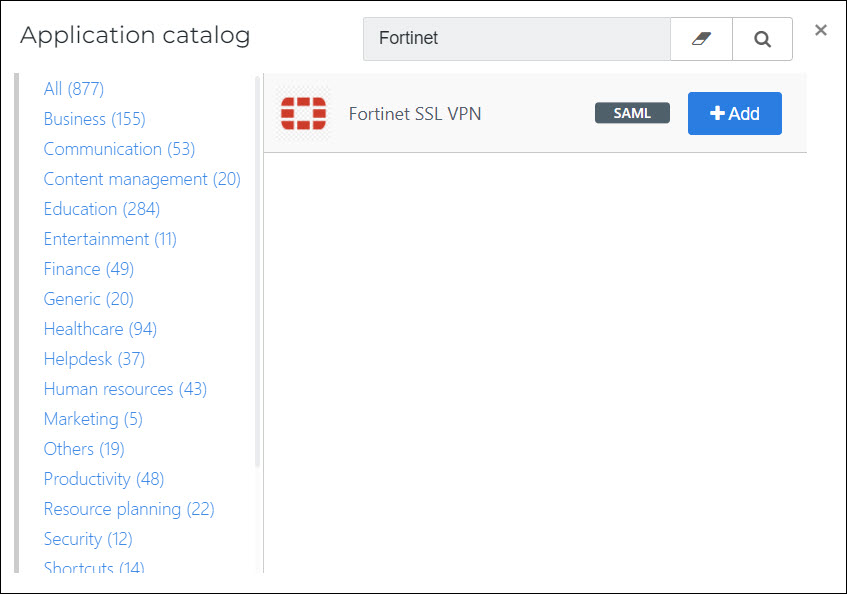This screenshot has height=594, width=847.
Task: Select Productivity (48) category
Action: pyautogui.click(x=104, y=479)
